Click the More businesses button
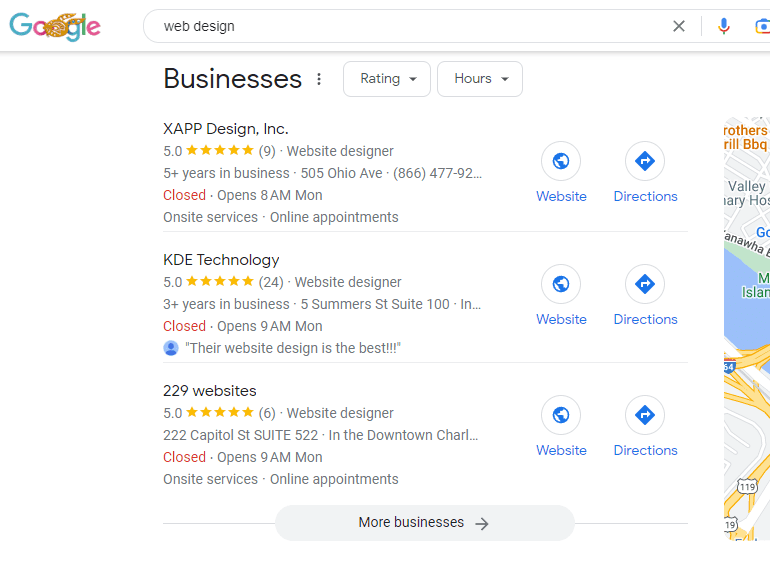The height and width of the screenshot is (563, 770). coord(424,523)
